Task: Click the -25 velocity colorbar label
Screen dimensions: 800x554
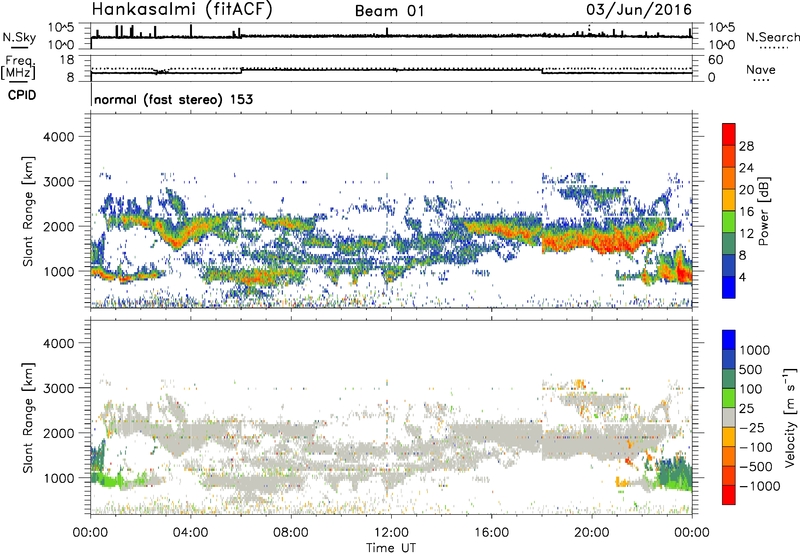Action: 751,428
